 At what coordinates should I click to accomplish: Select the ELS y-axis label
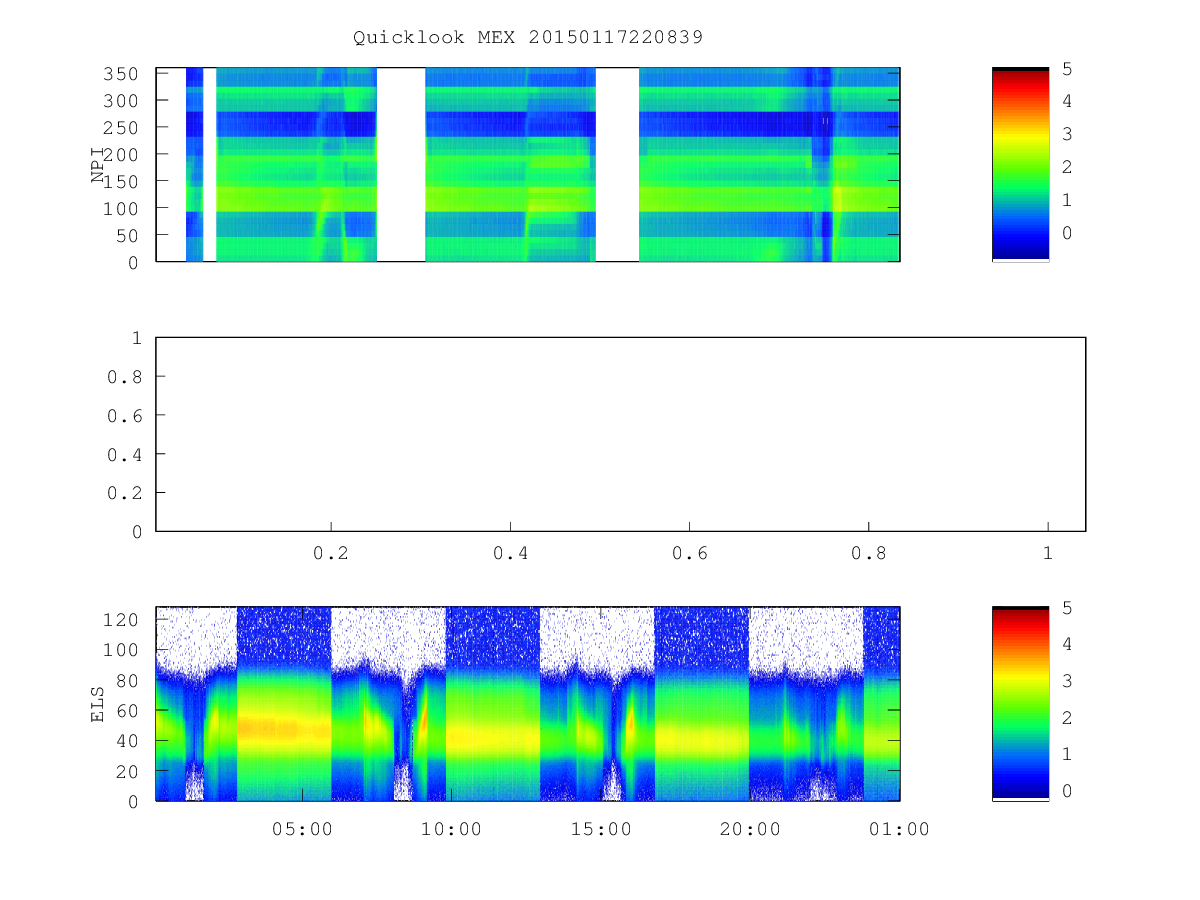(x=98, y=703)
